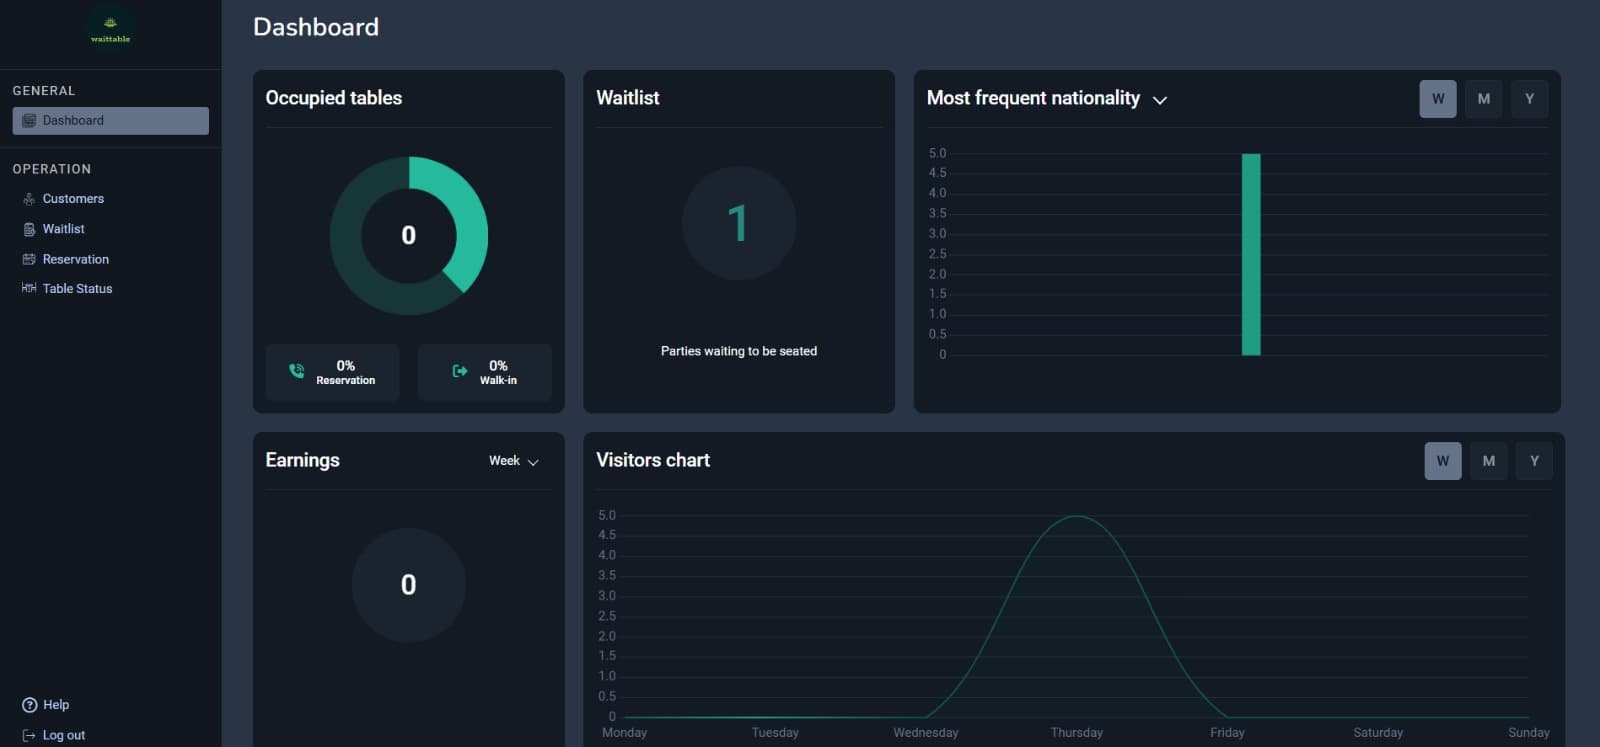Image resolution: width=1600 pixels, height=747 pixels.
Task: Click the Log out arrow icon
Action: click(x=29, y=735)
